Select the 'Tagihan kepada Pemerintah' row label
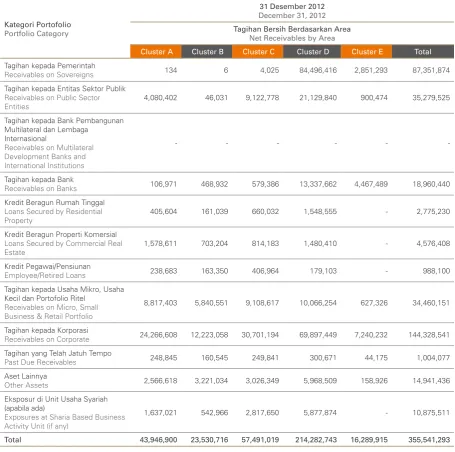The image size is (455, 452). click(50, 66)
